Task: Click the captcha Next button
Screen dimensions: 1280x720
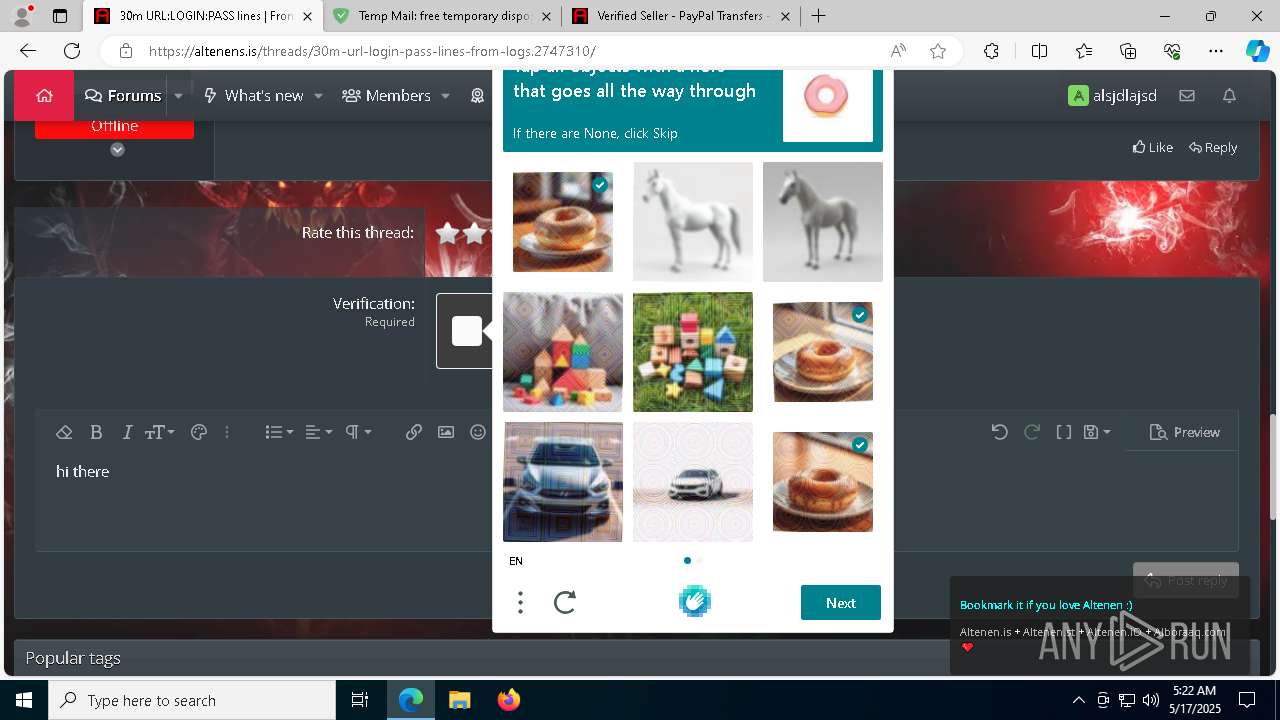Action: pyautogui.click(x=841, y=603)
